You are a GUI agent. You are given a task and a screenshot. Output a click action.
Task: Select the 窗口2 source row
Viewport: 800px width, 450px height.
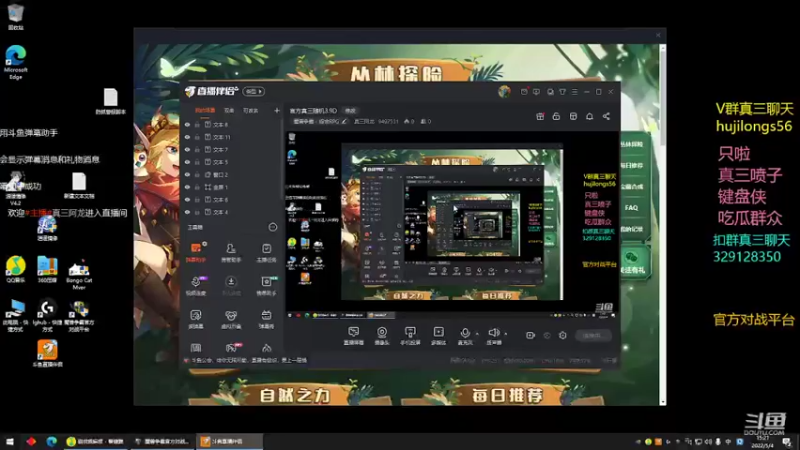(x=232, y=174)
